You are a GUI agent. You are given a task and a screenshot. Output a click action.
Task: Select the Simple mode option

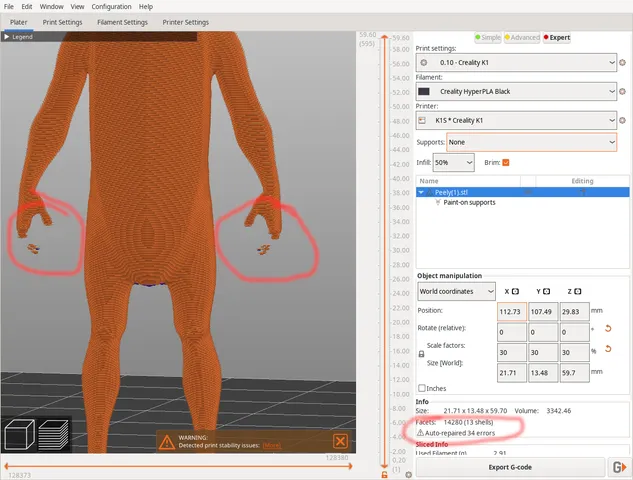pyautogui.click(x=490, y=37)
